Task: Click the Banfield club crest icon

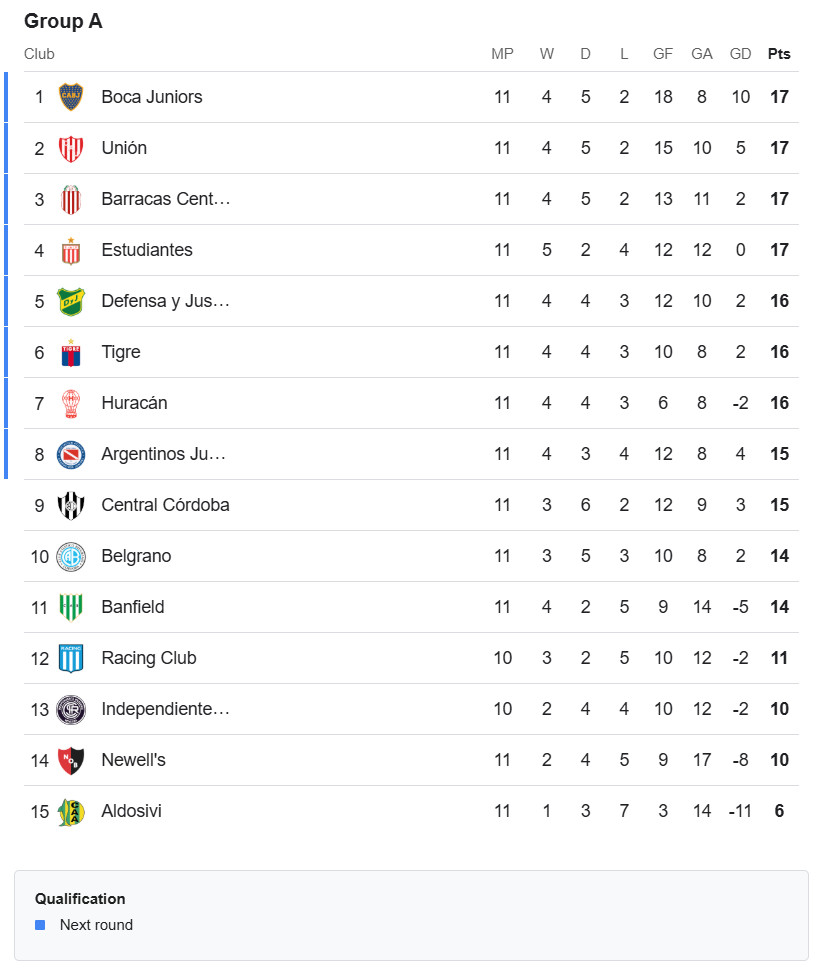Action: pyautogui.click(x=70, y=607)
